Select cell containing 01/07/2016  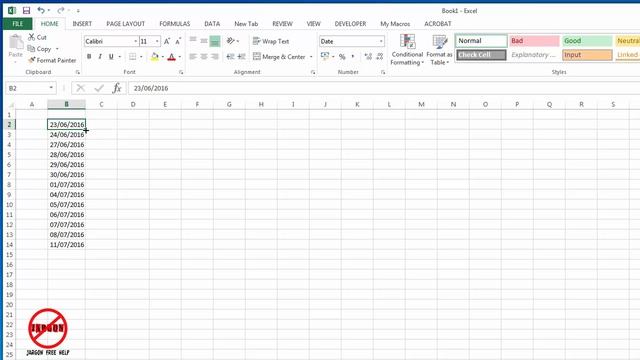[x=67, y=184]
